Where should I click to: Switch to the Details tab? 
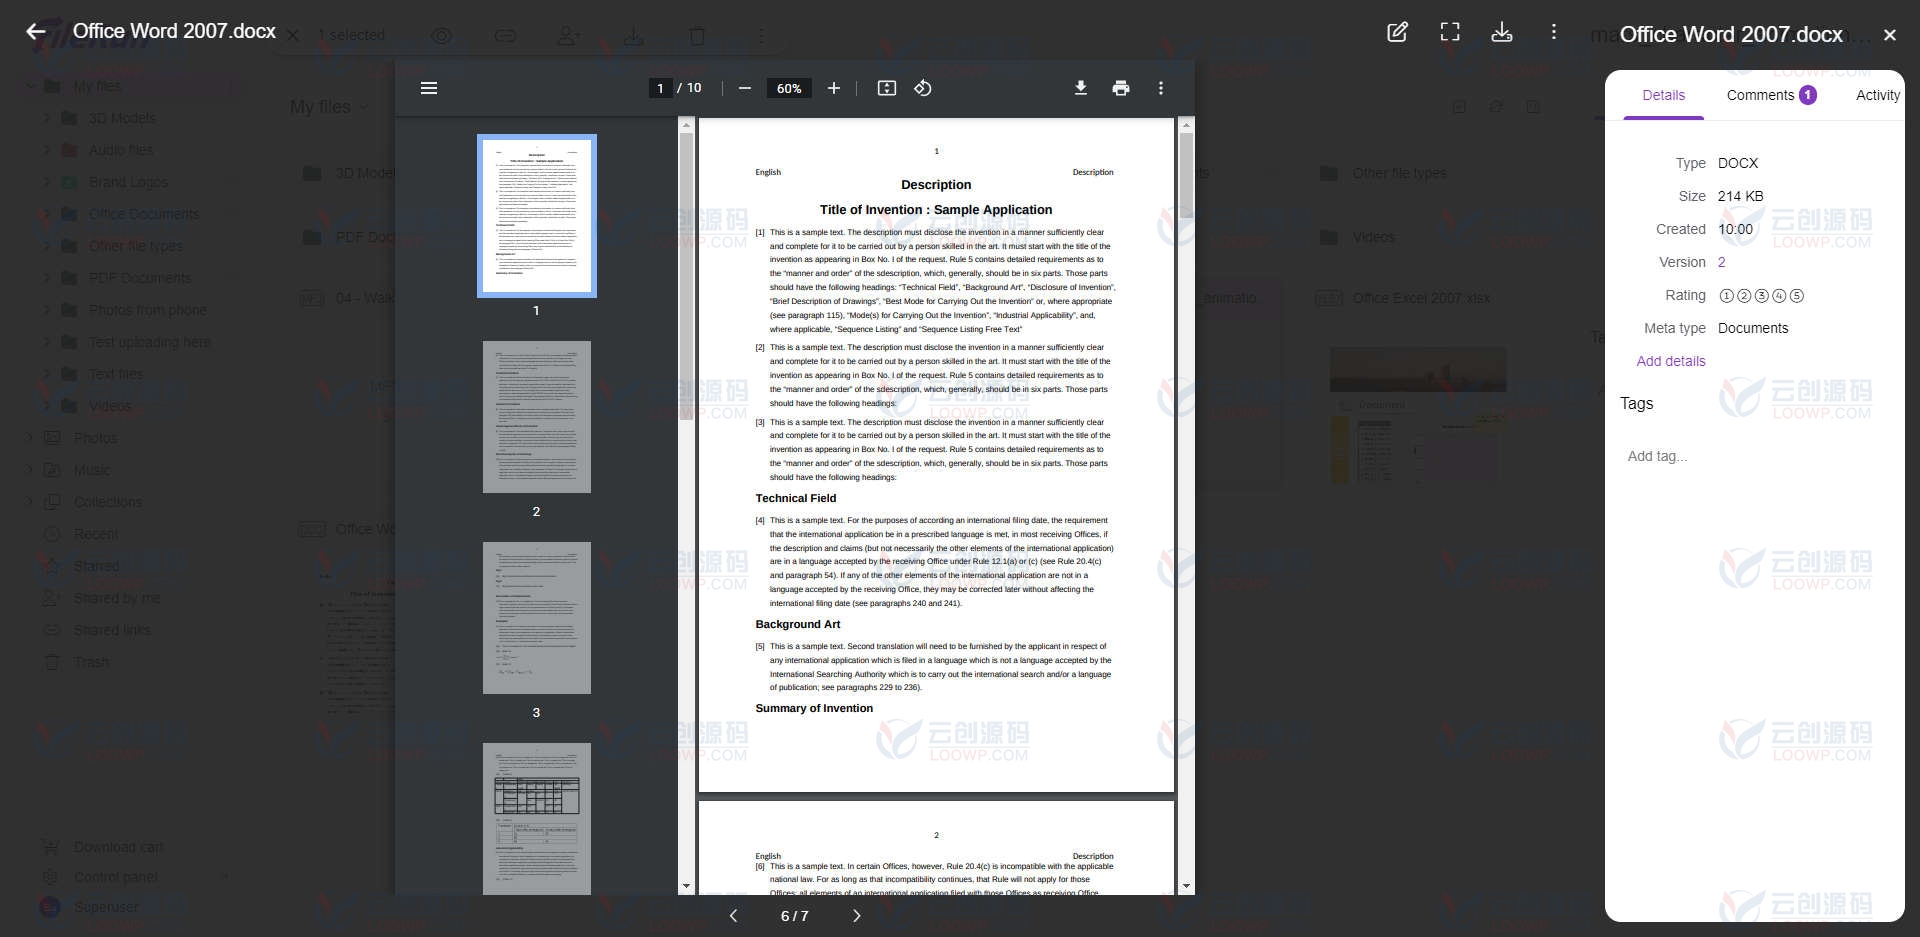[x=1664, y=95]
